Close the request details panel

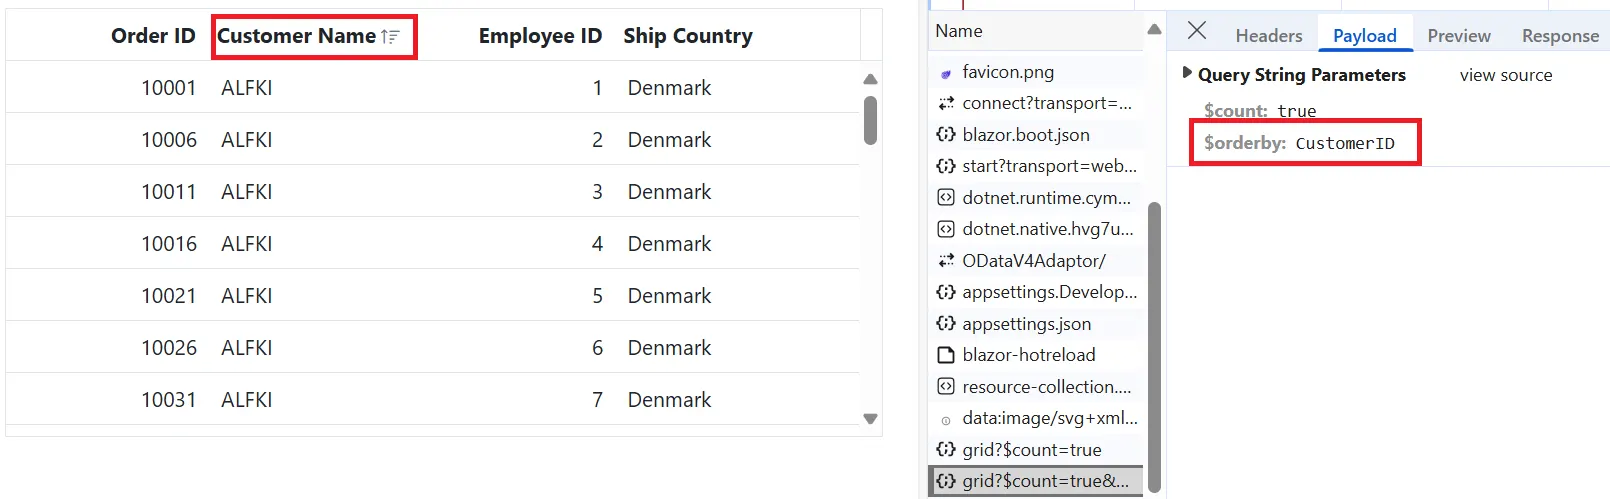pos(1197,31)
